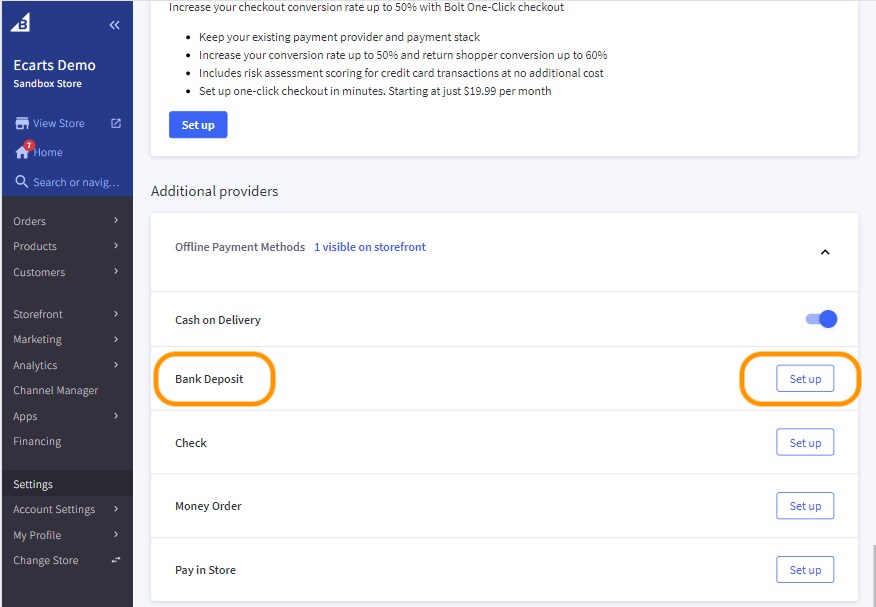The height and width of the screenshot is (607, 876).
Task: Toggle off Cash on Delivery
Action: 820,318
